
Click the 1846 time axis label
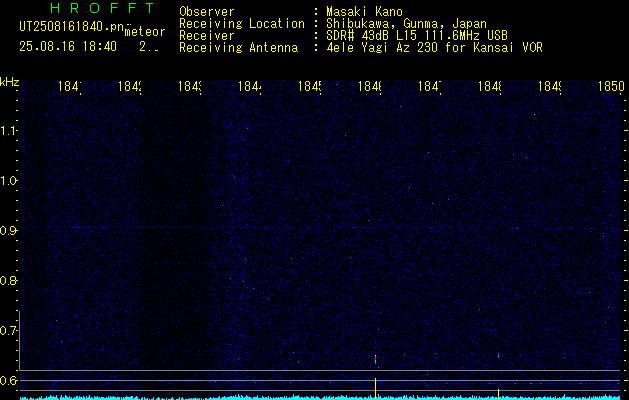[x=370, y=86]
